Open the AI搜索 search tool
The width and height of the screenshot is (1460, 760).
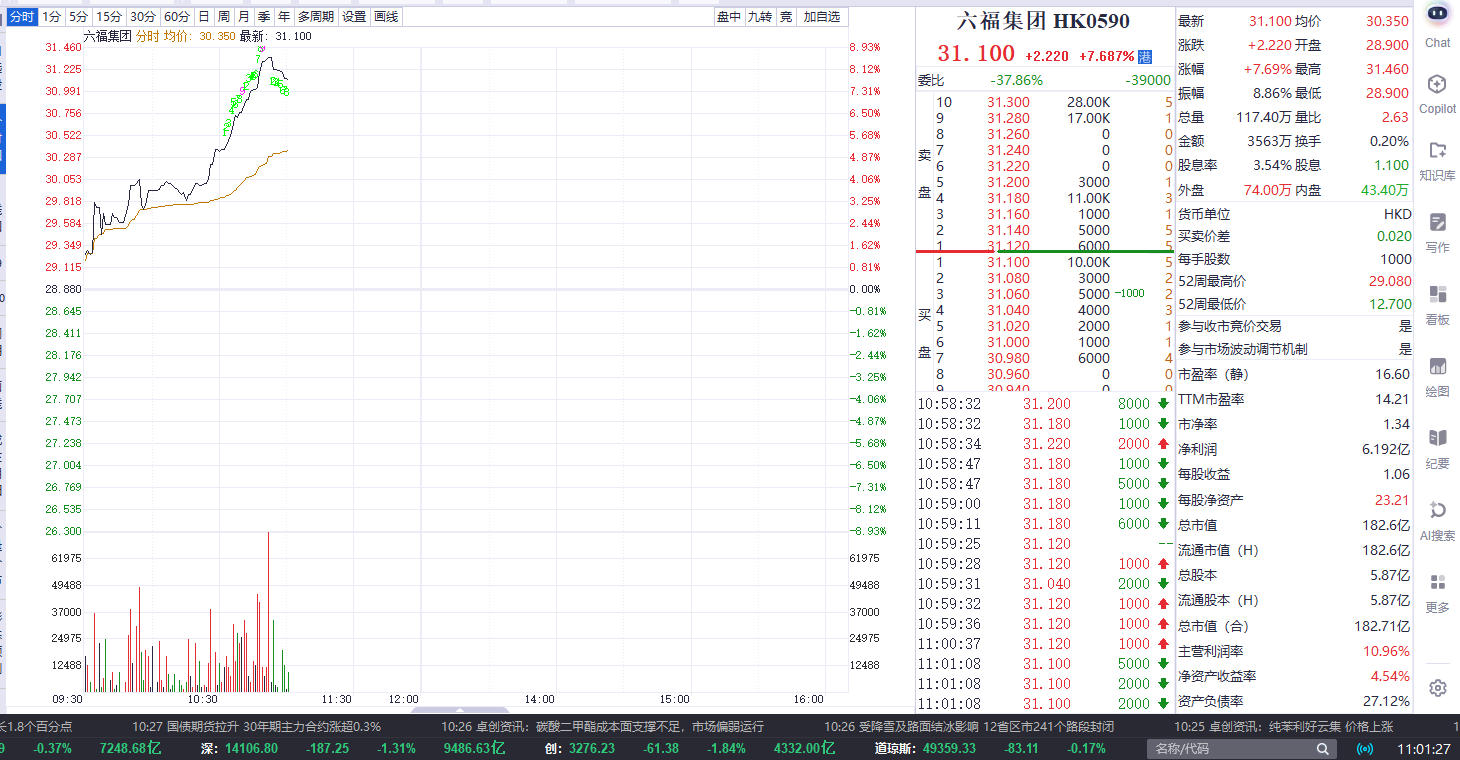[1437, 520]
